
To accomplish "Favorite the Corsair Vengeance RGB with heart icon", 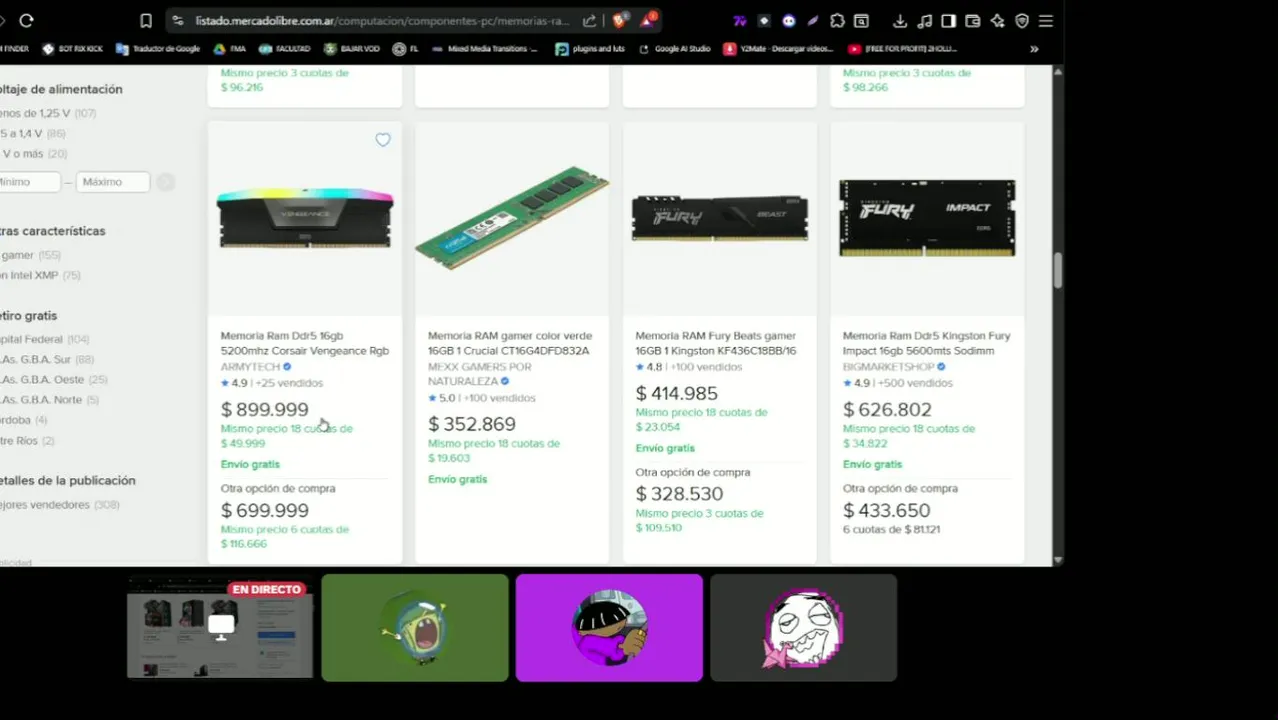I will (383, 140).
